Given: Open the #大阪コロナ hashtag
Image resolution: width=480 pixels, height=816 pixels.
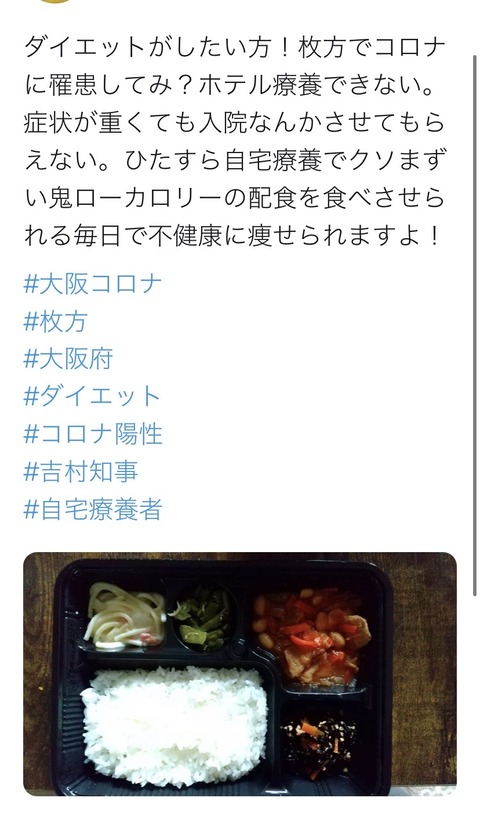Looking at the screenshot, I should 93,285.
